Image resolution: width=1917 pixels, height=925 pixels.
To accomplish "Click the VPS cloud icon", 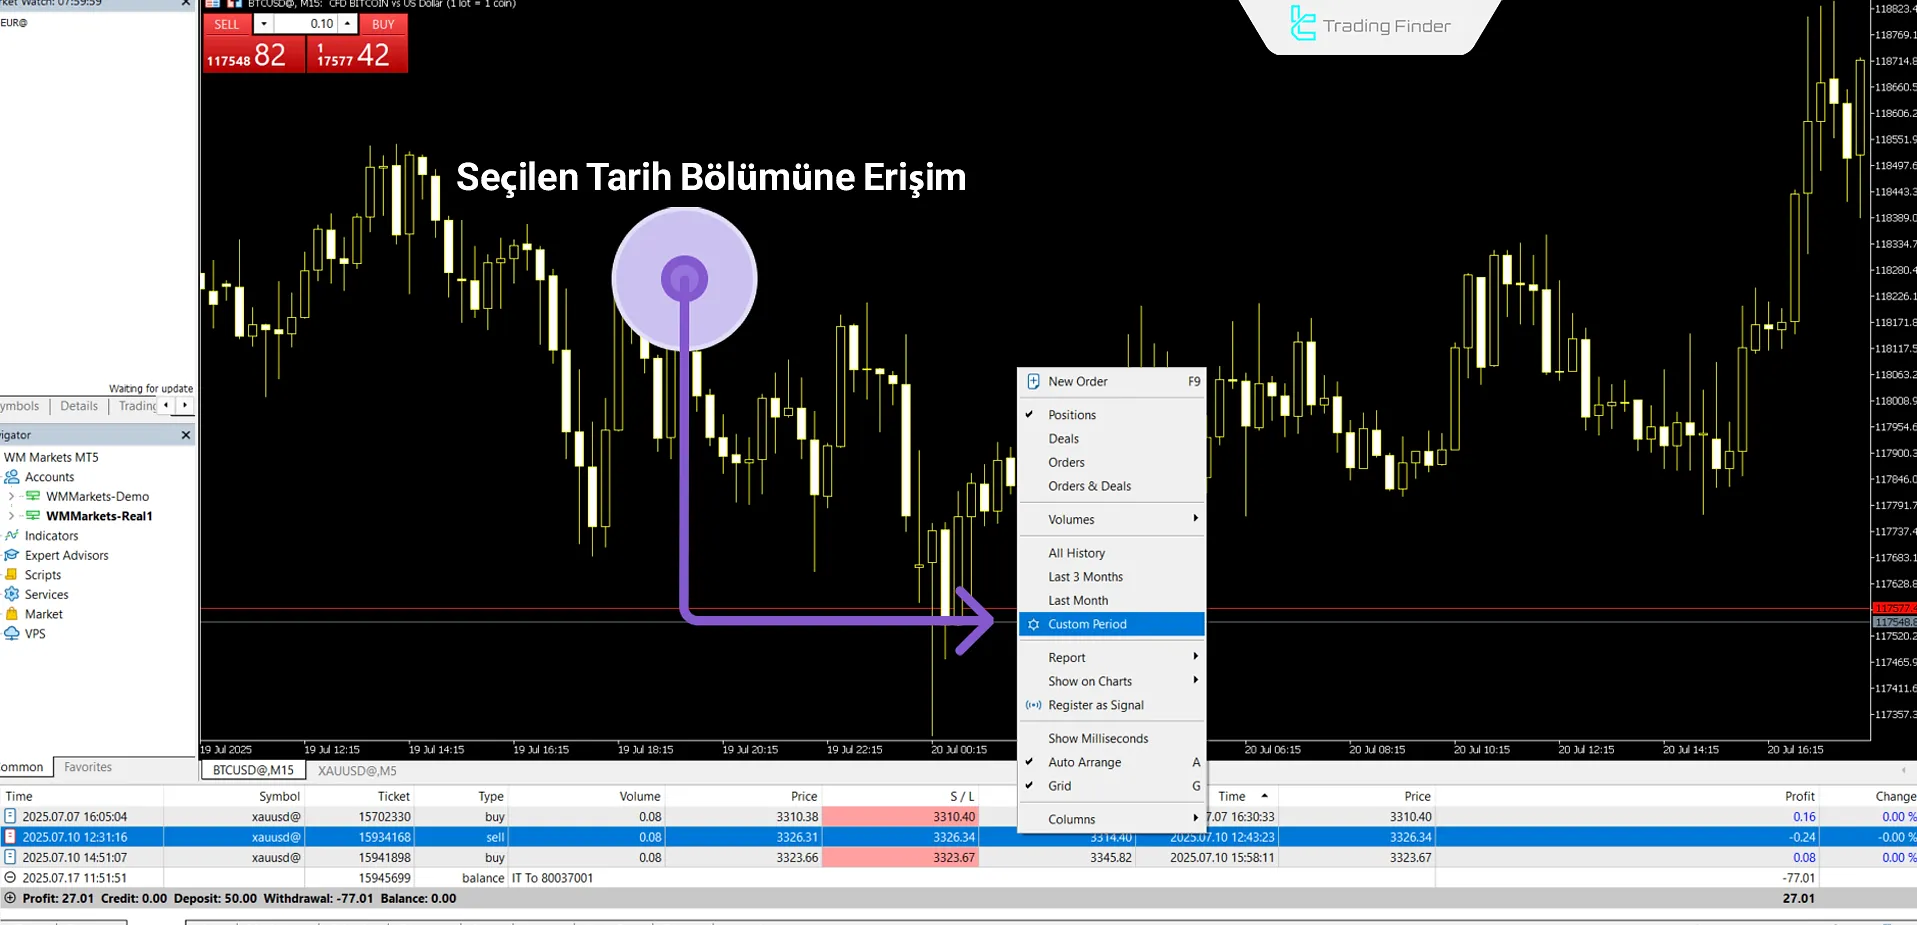I will point(12,634).
